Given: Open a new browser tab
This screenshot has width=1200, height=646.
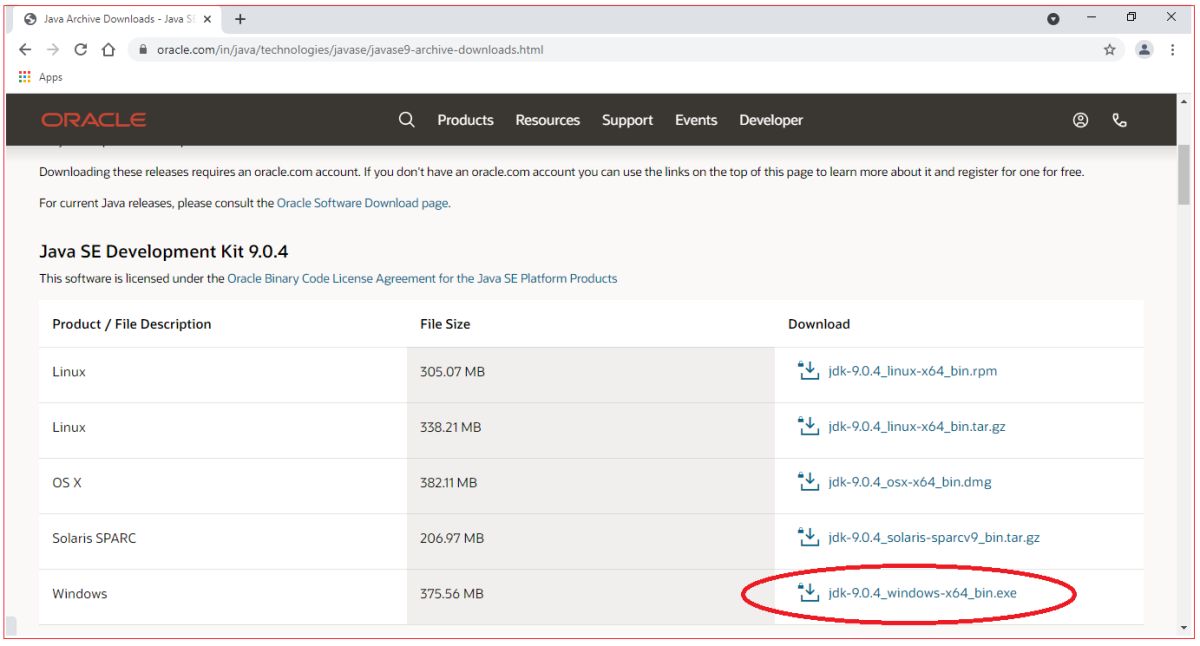Looking at the screenshot, I should point(240,19).
